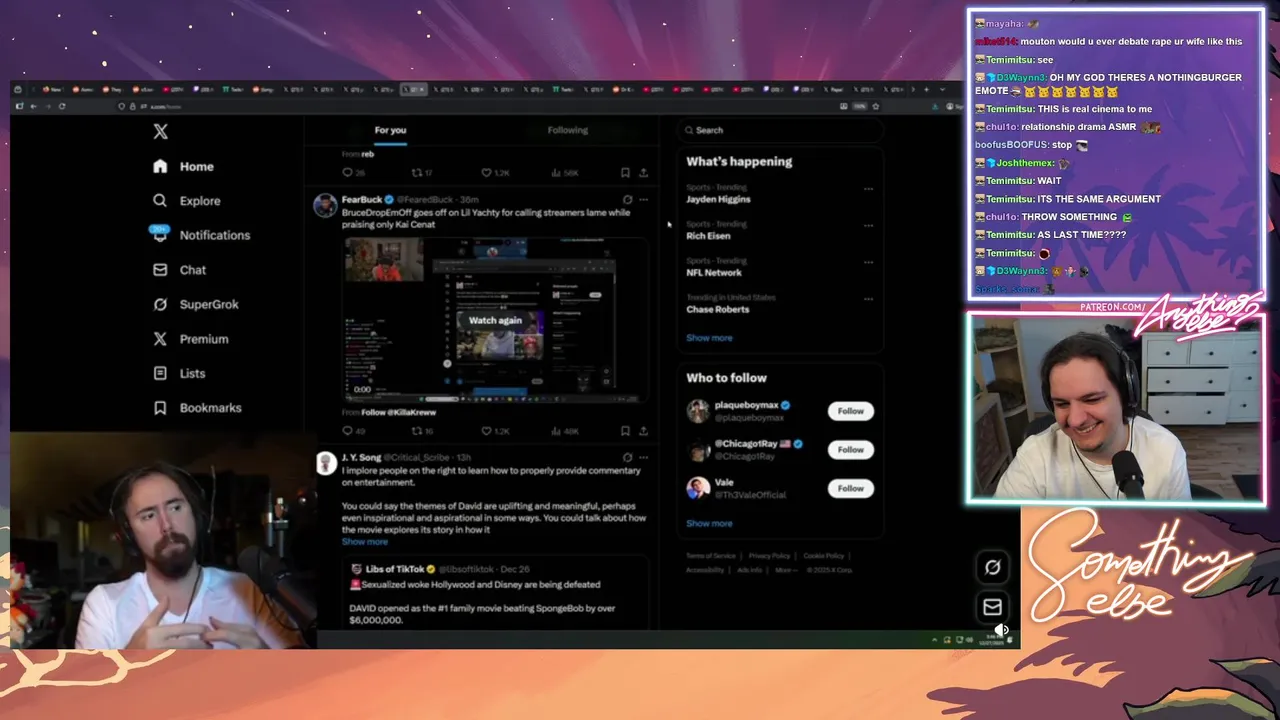Bookmark the FearBuck post

625,431
